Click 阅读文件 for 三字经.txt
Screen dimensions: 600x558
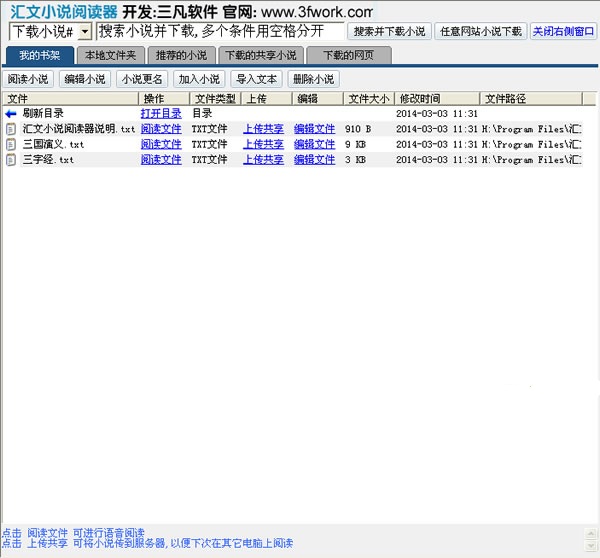coord(161,160)
